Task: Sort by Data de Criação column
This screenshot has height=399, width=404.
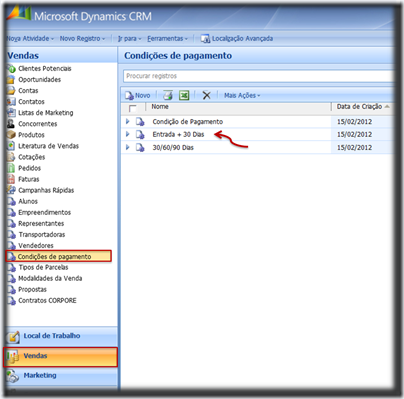Action: click(363, 107)
